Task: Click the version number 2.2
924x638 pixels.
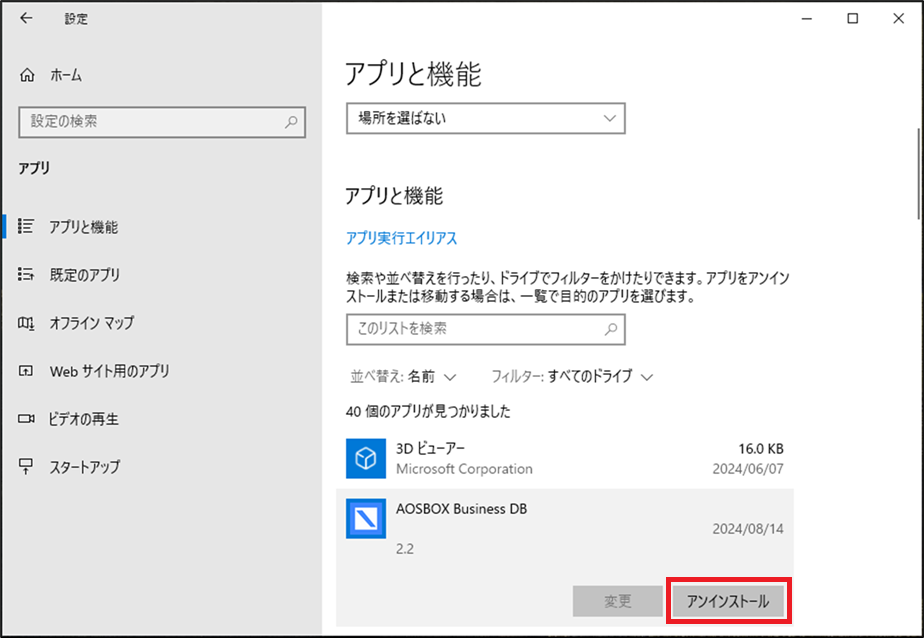Action: click(405, 549)
